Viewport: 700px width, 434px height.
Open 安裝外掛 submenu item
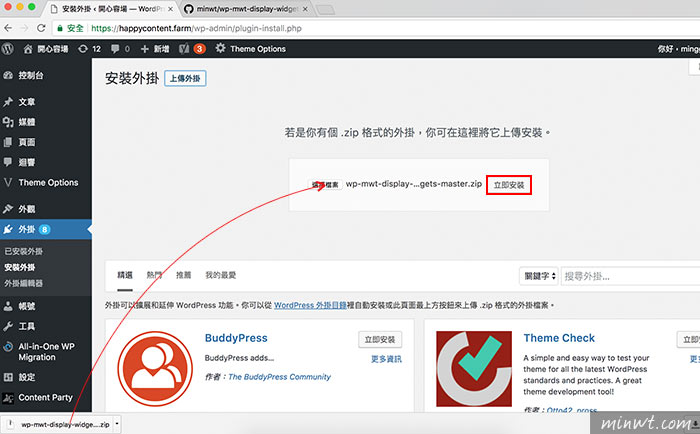[x=20, y=267]
